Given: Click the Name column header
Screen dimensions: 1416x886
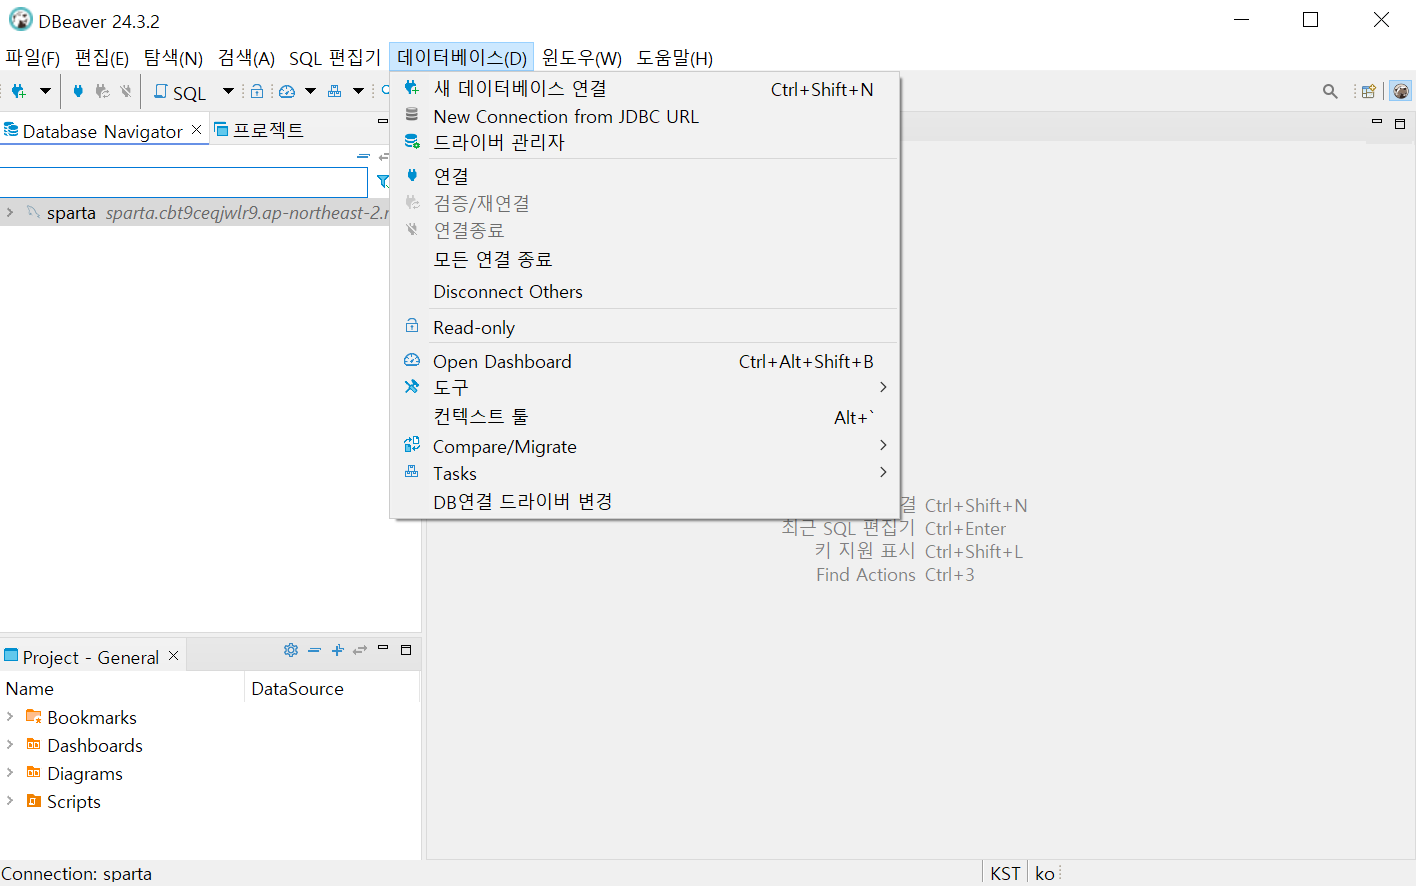Looking at the screenshot, I should coord(122,688).
